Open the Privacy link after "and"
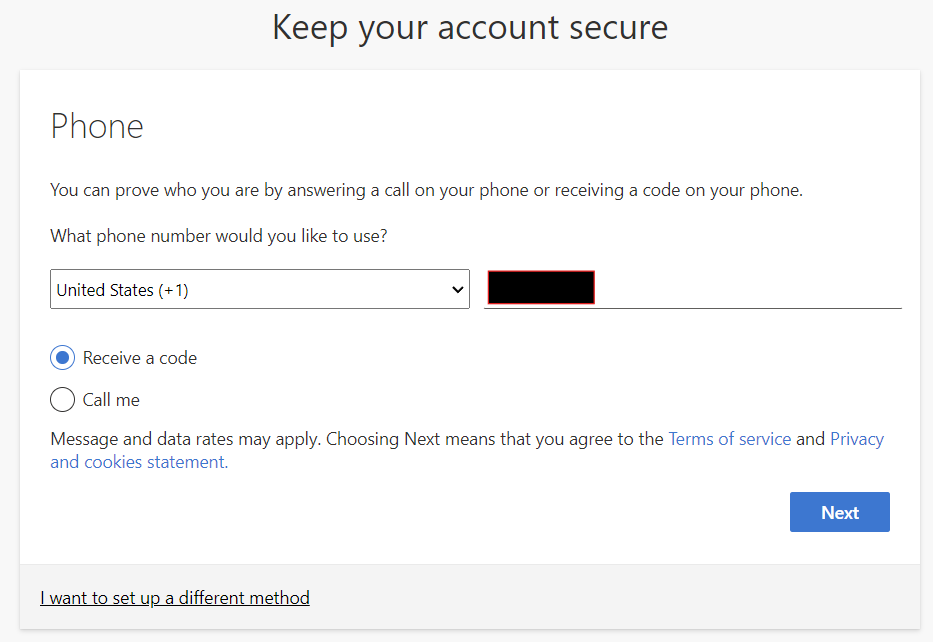The image size is (933, 642). tap(857, 439)
